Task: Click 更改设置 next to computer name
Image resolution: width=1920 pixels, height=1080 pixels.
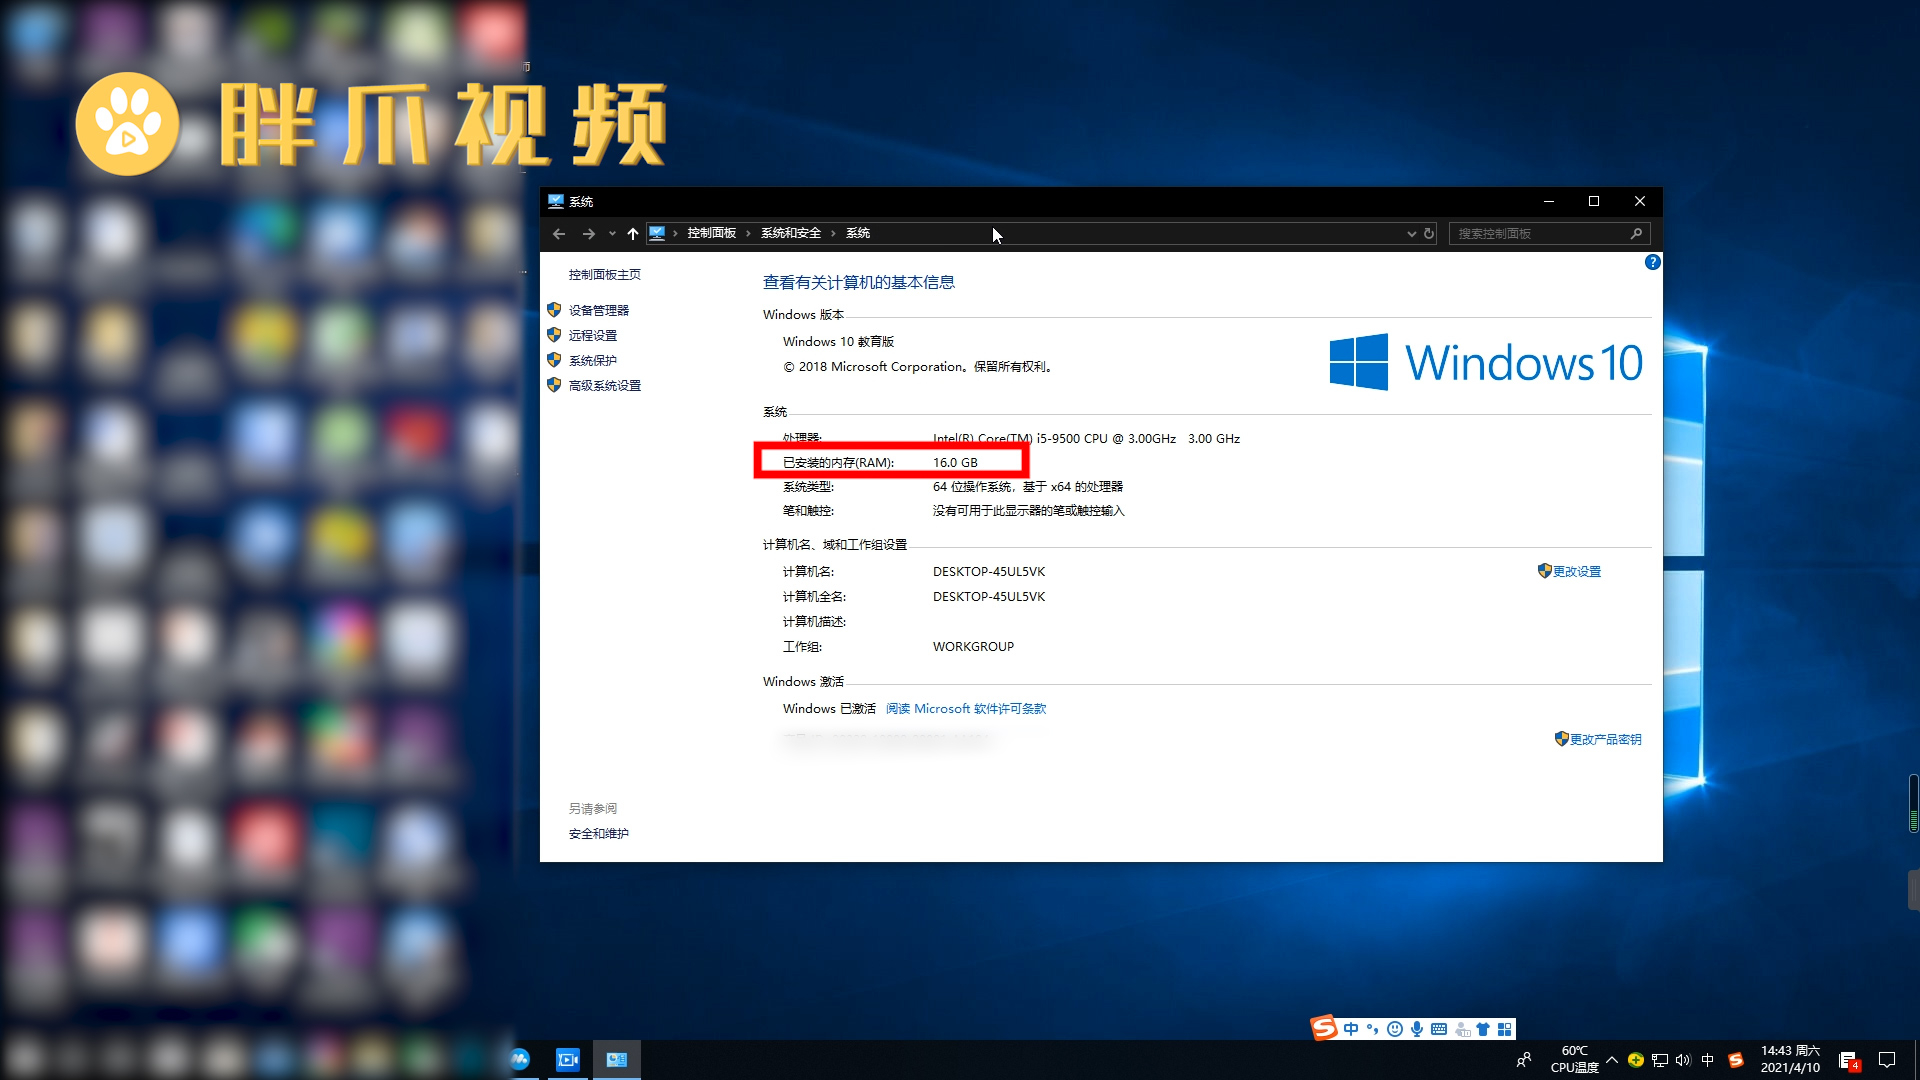Action: (1576, 572)
